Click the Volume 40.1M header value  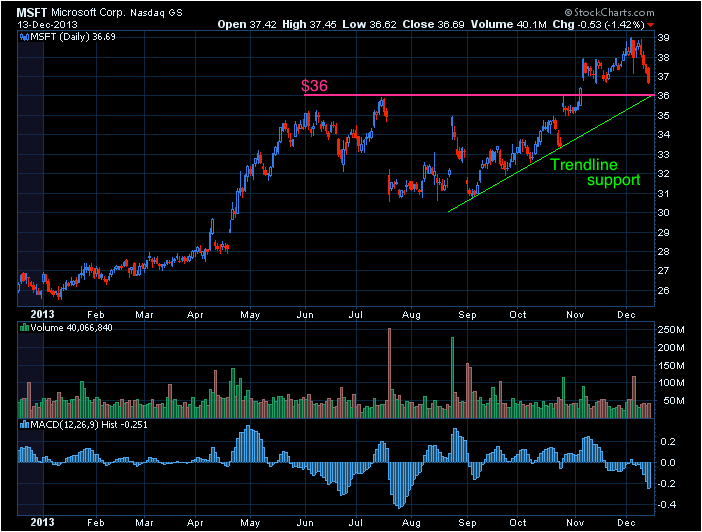pyautogui.click(x=509, y=25)
